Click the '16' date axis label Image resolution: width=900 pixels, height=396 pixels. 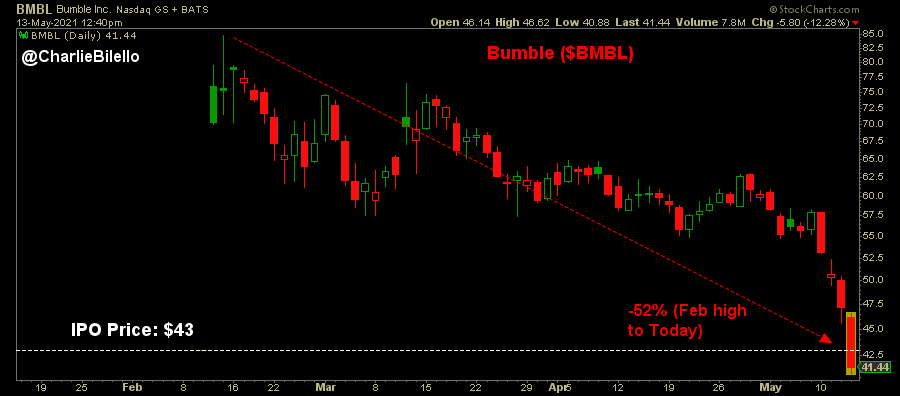[233, 387]
